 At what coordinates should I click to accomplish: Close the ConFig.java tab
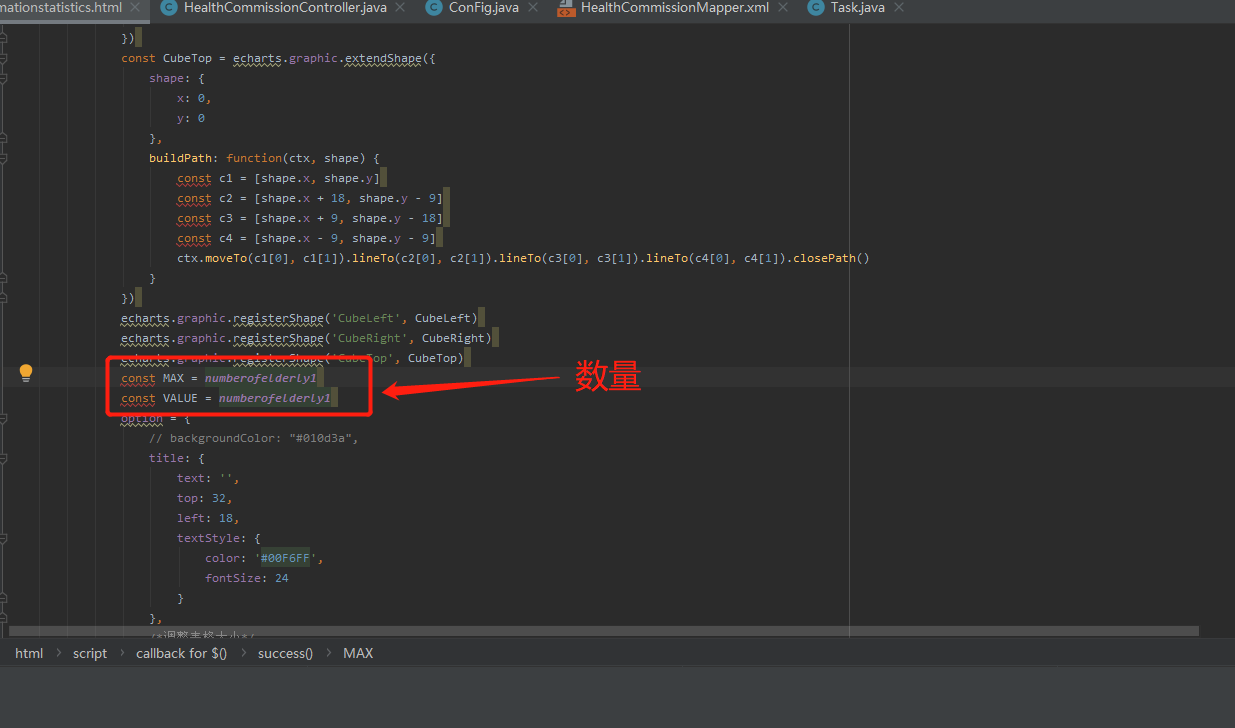(533, 8)
